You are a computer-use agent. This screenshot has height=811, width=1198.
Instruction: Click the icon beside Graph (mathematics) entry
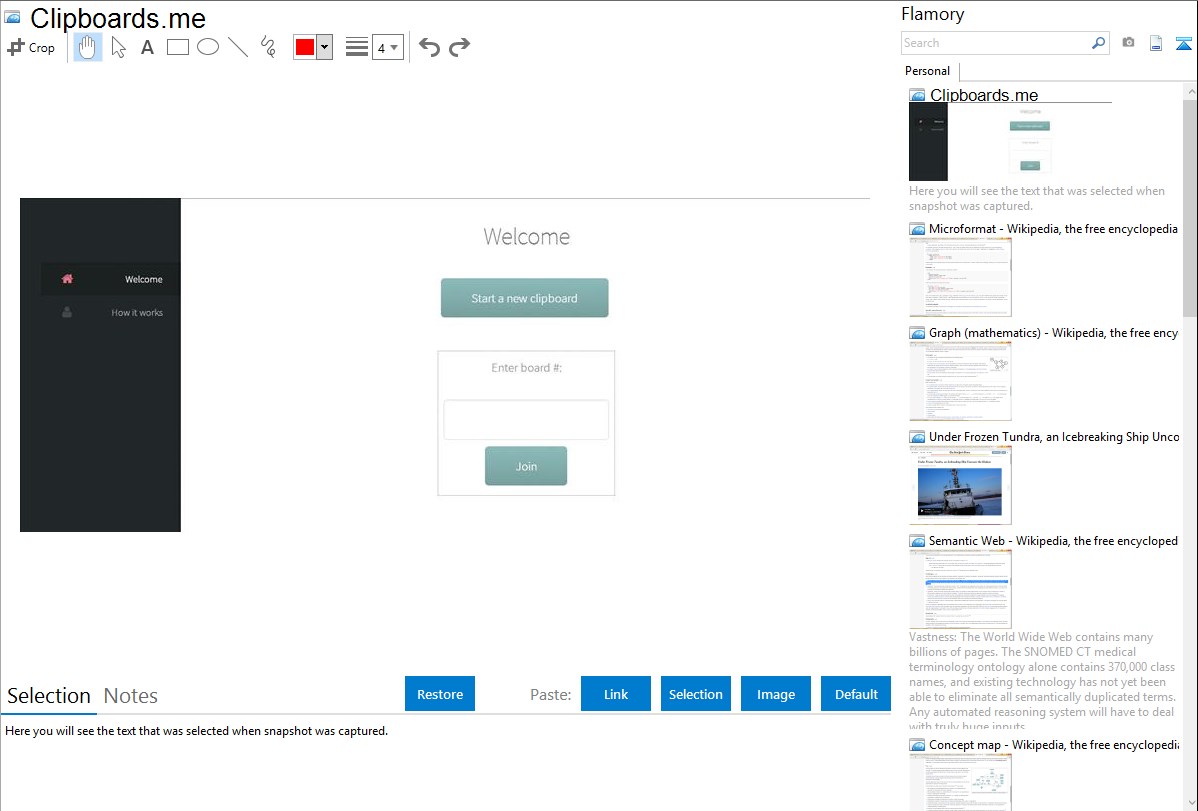coord(917,333)
